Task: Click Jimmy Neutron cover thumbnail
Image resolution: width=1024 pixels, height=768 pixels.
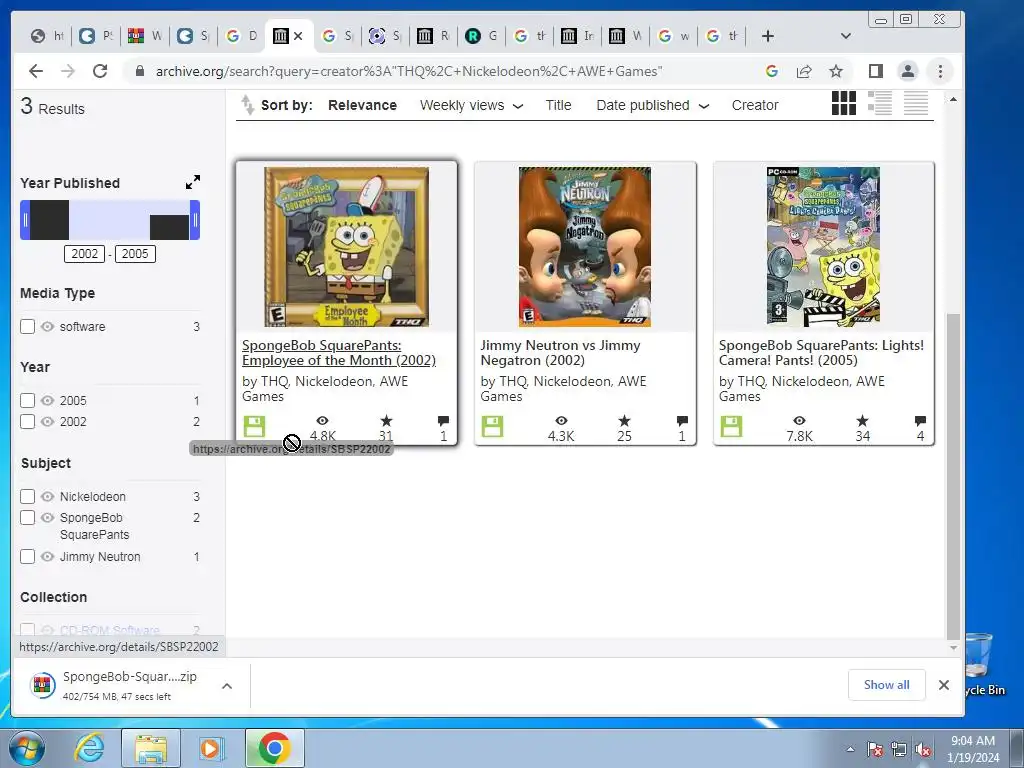Action: [584, 247]
